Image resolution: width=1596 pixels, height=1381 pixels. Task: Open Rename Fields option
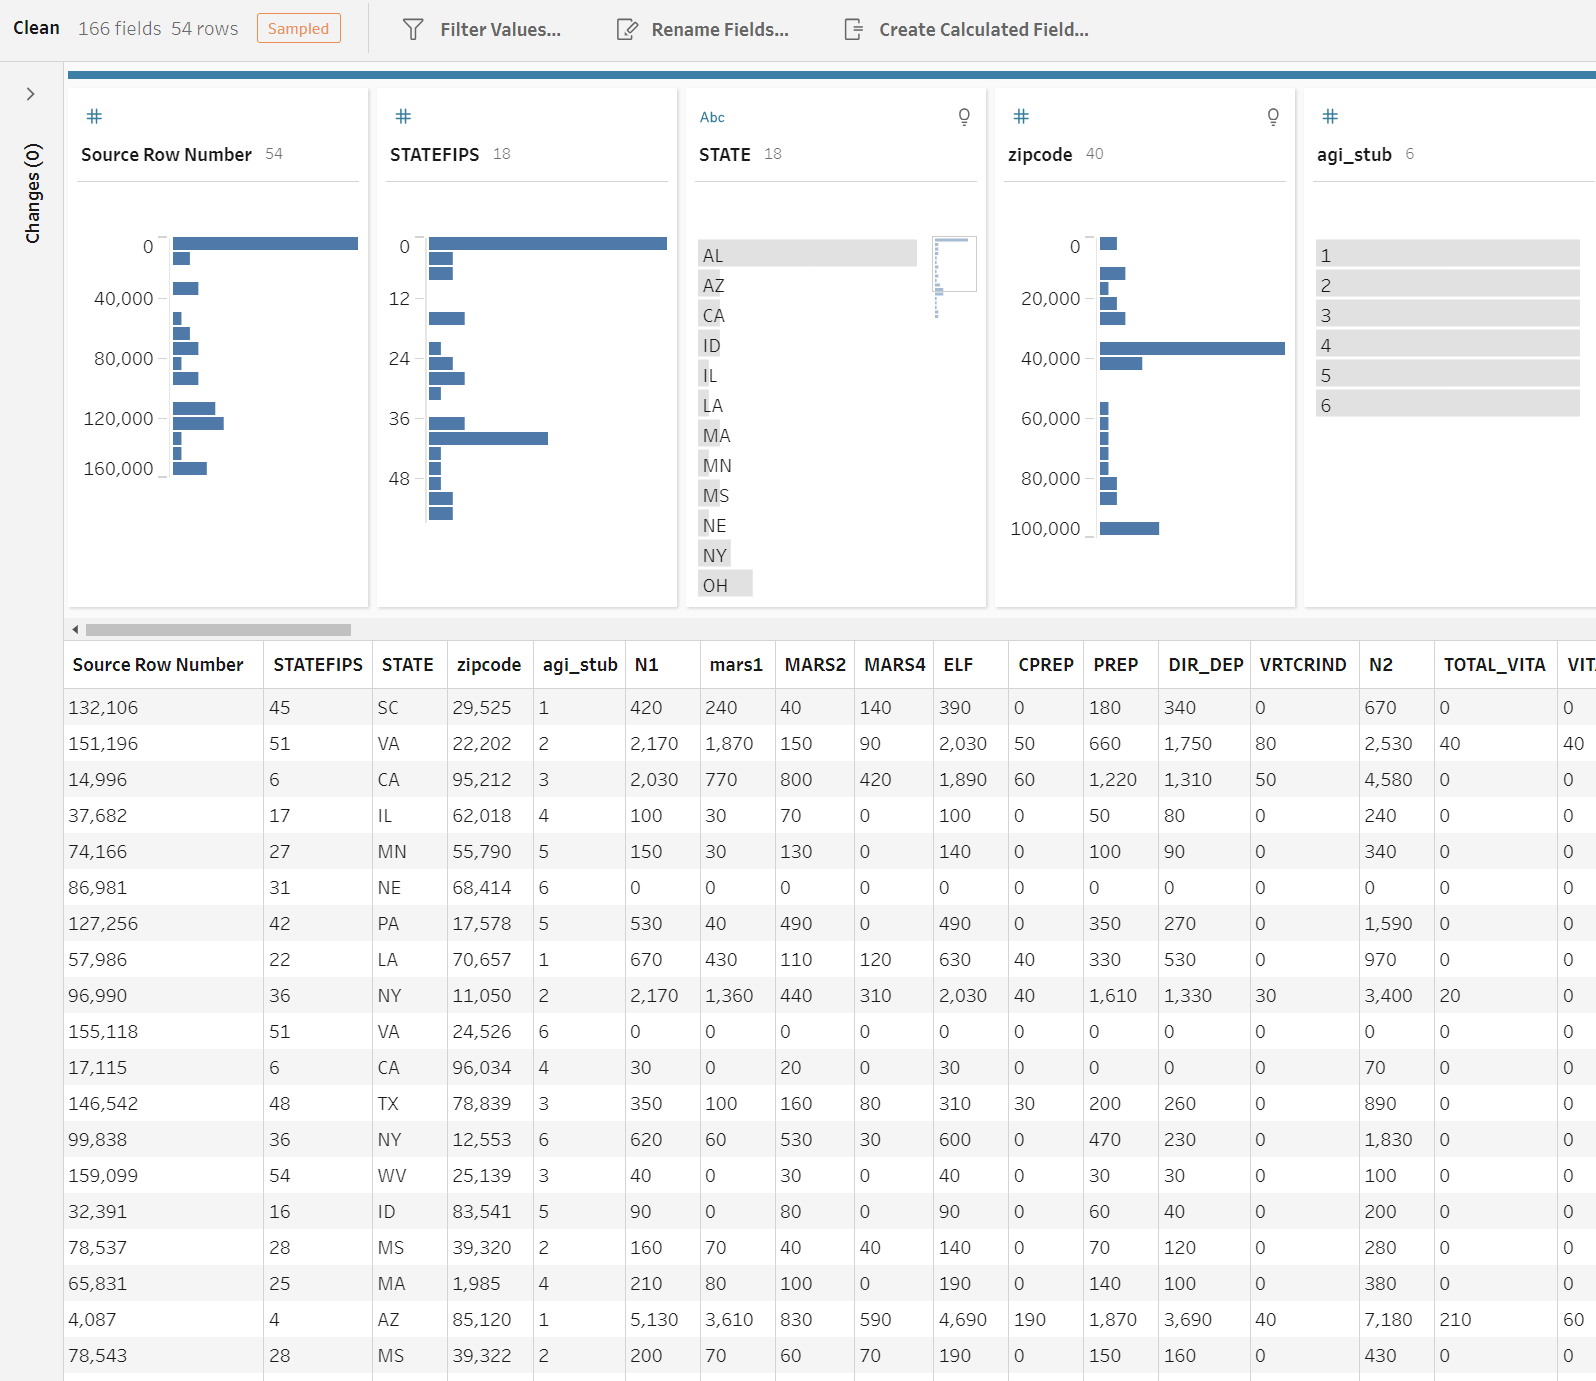click(x=719, y=30)
